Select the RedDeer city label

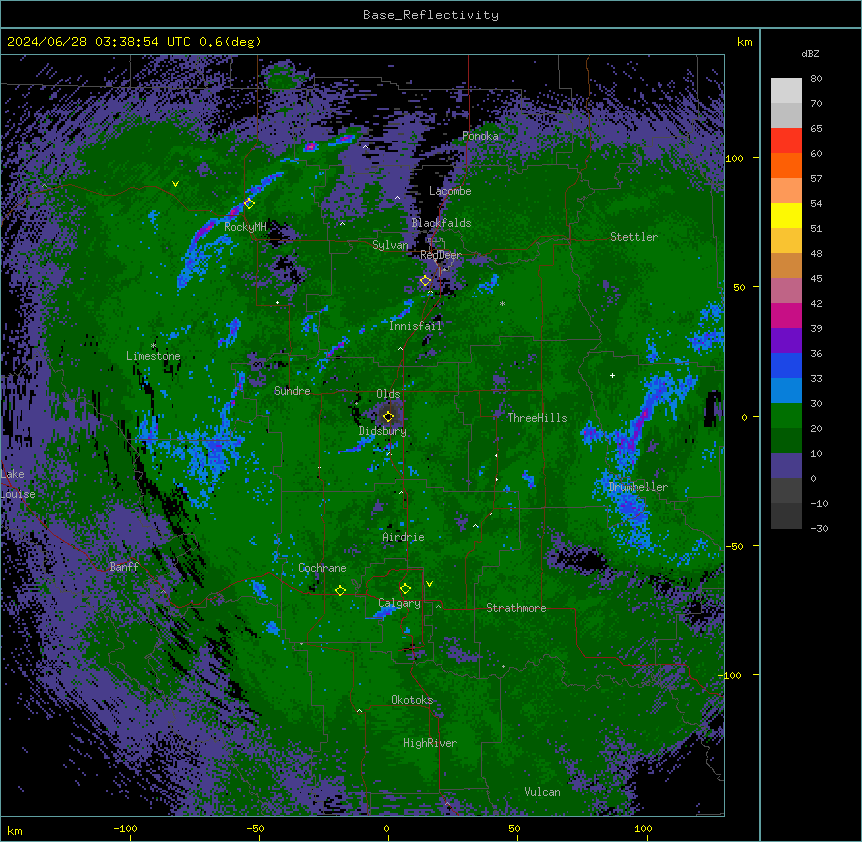[x=441, y=255]
